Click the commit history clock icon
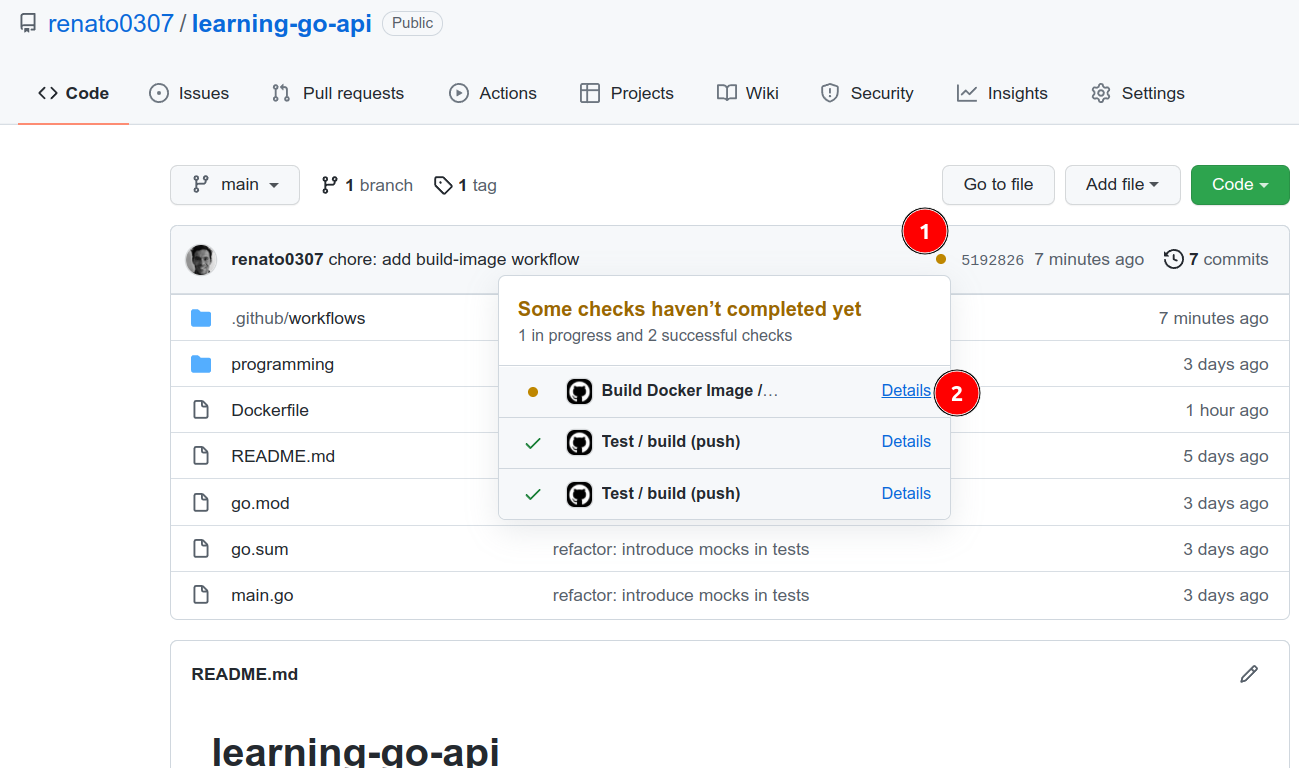Viewport: 1299px width, 768px height. (x=1174, y=259)
